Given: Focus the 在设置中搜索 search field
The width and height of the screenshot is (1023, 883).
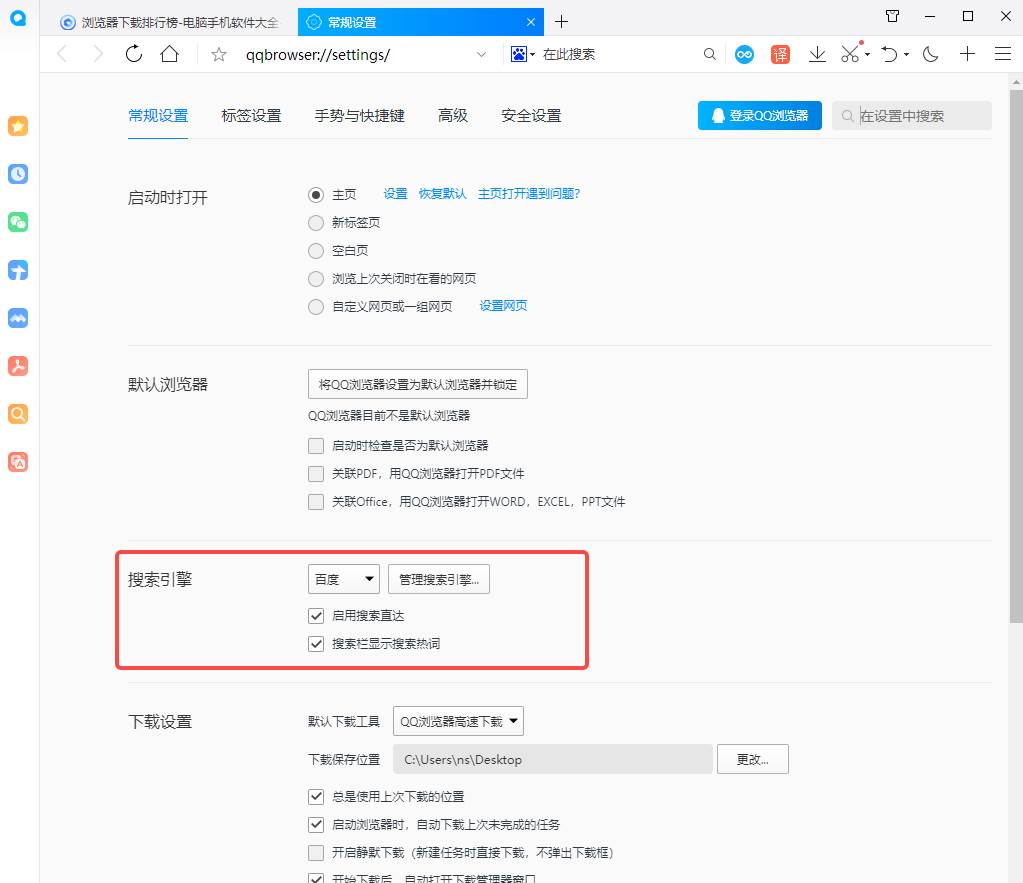Looking at the screenshot, I should 911,116.
